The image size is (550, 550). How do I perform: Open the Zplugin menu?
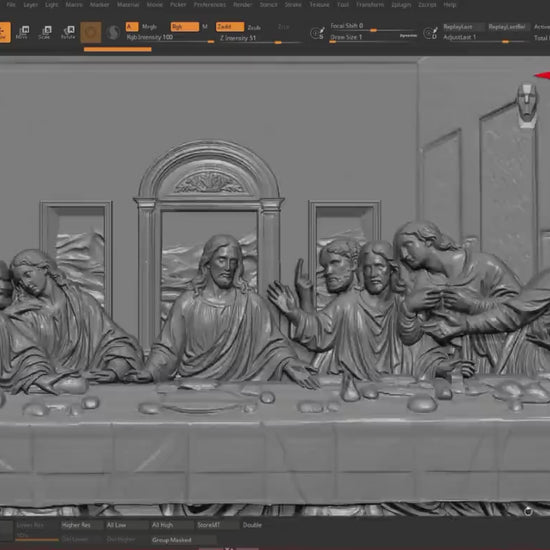pyautogui.click(x=401, y=5)
